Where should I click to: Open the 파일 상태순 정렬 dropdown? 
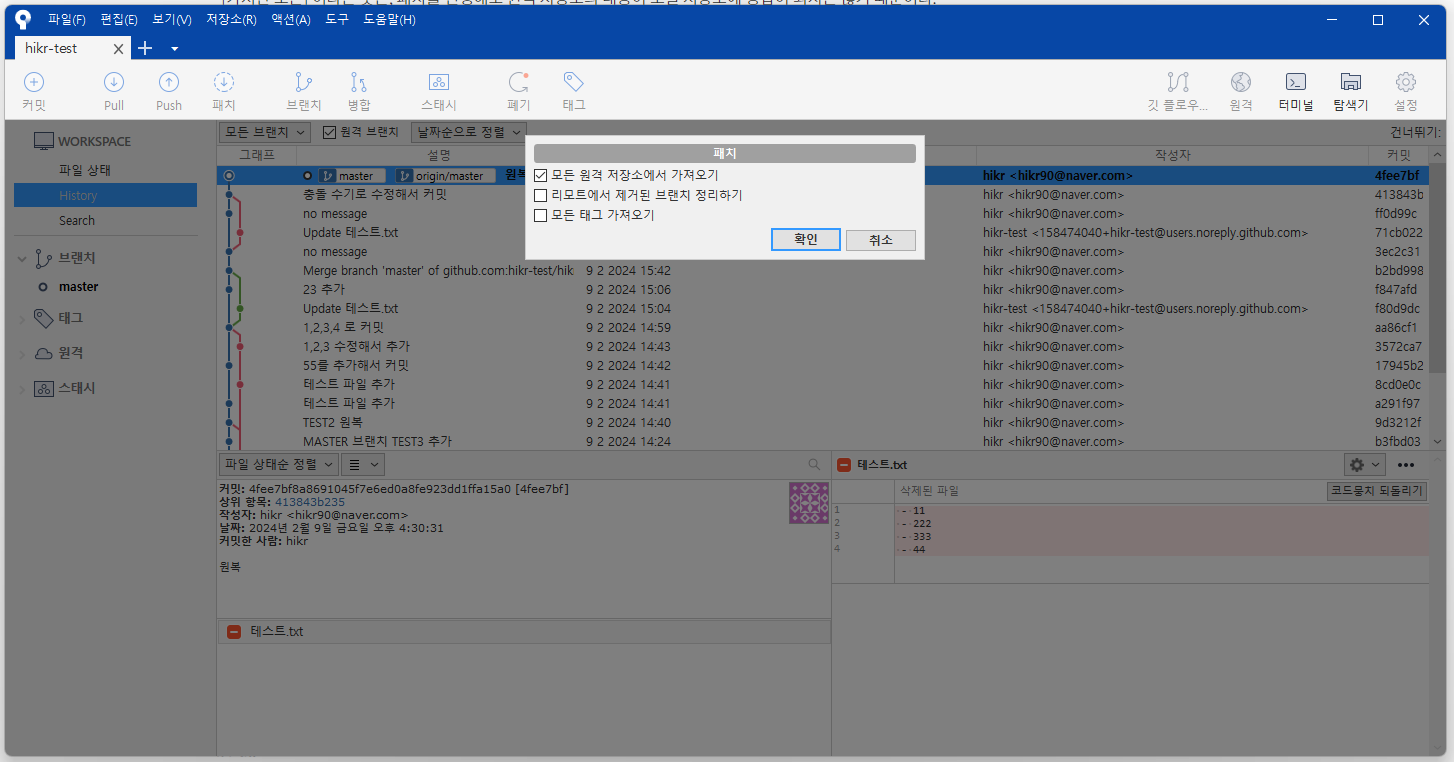pos(278,464)
